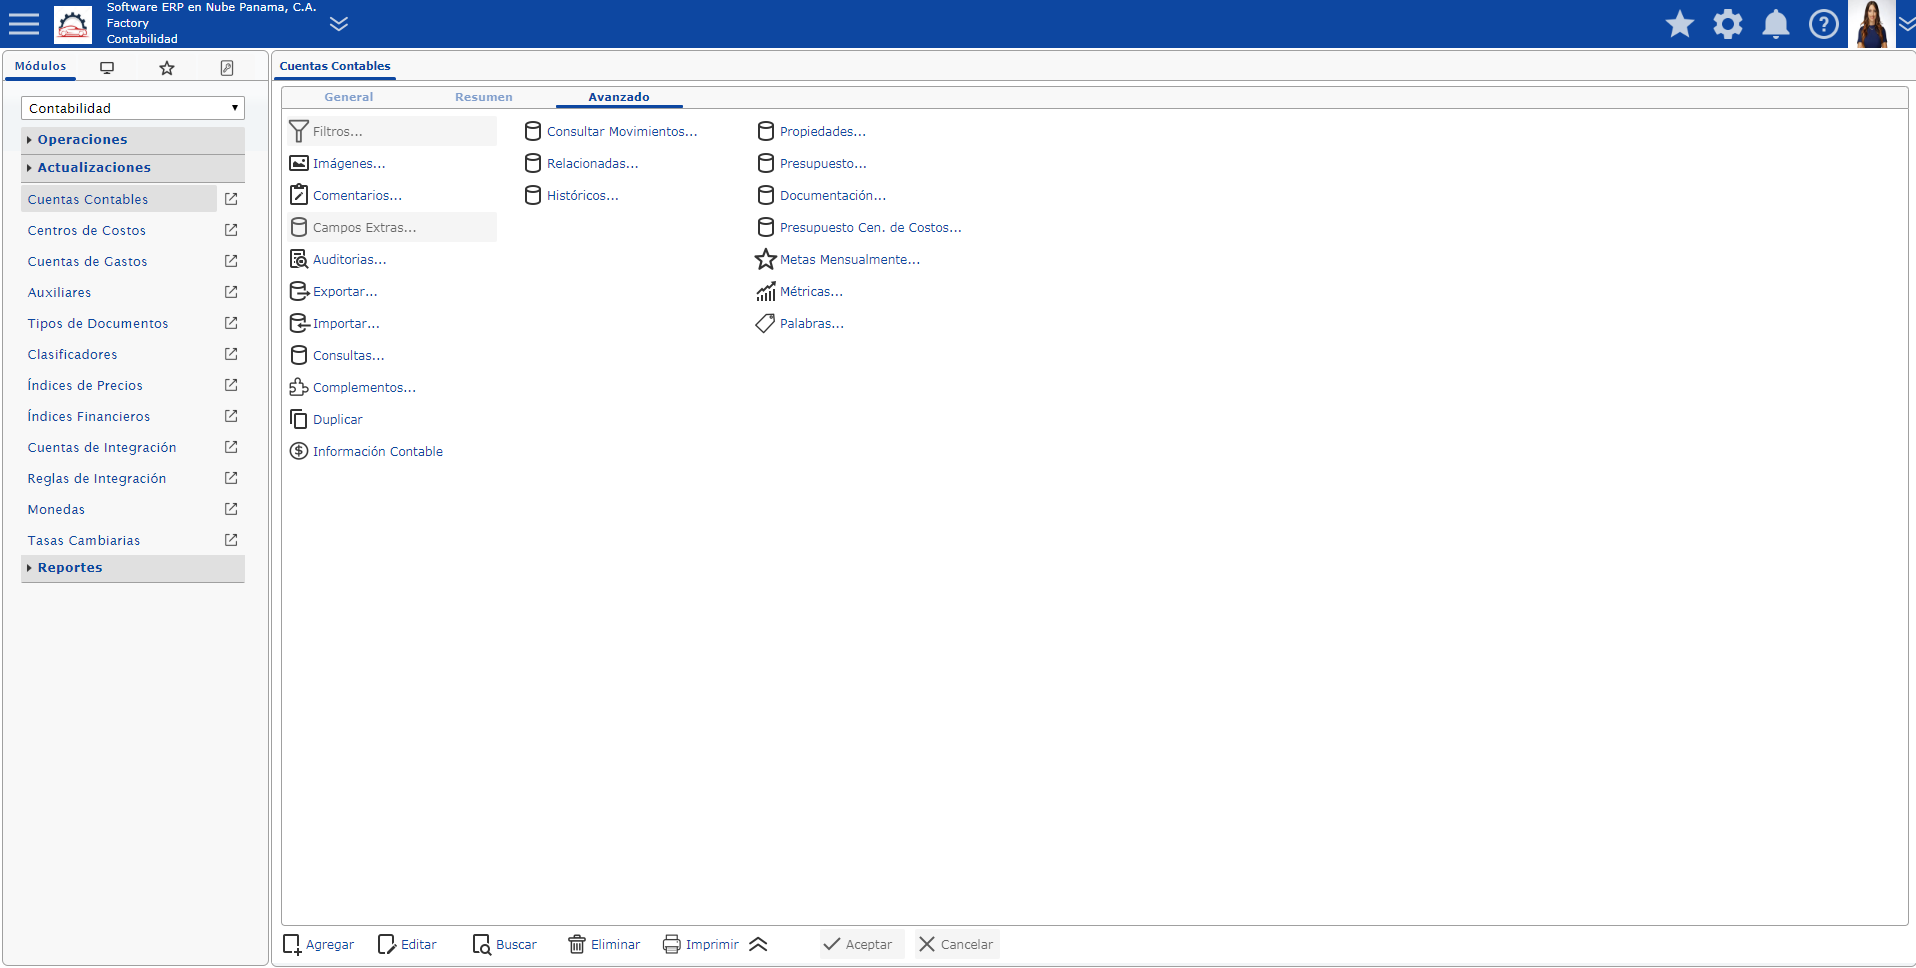This screenshot has height=968, width=1916.
Task: Select the Módulos tab
Action: coord(40,66)
